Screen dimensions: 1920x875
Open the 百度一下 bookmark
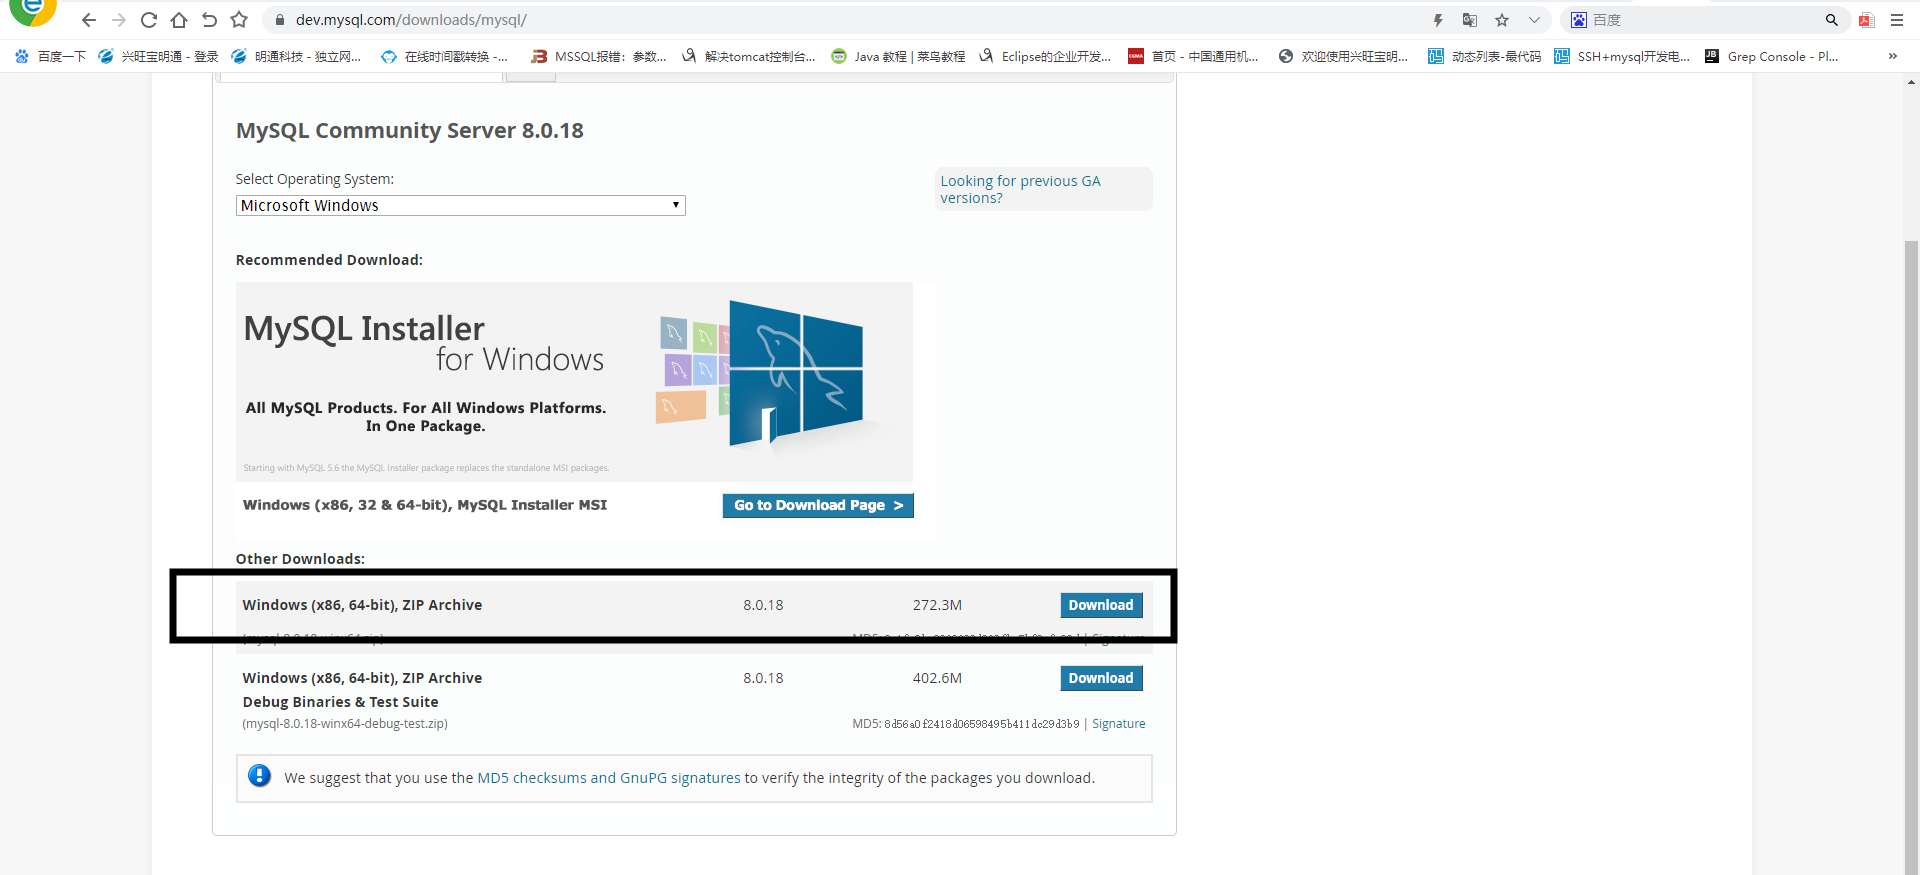(x=51, y=56)
